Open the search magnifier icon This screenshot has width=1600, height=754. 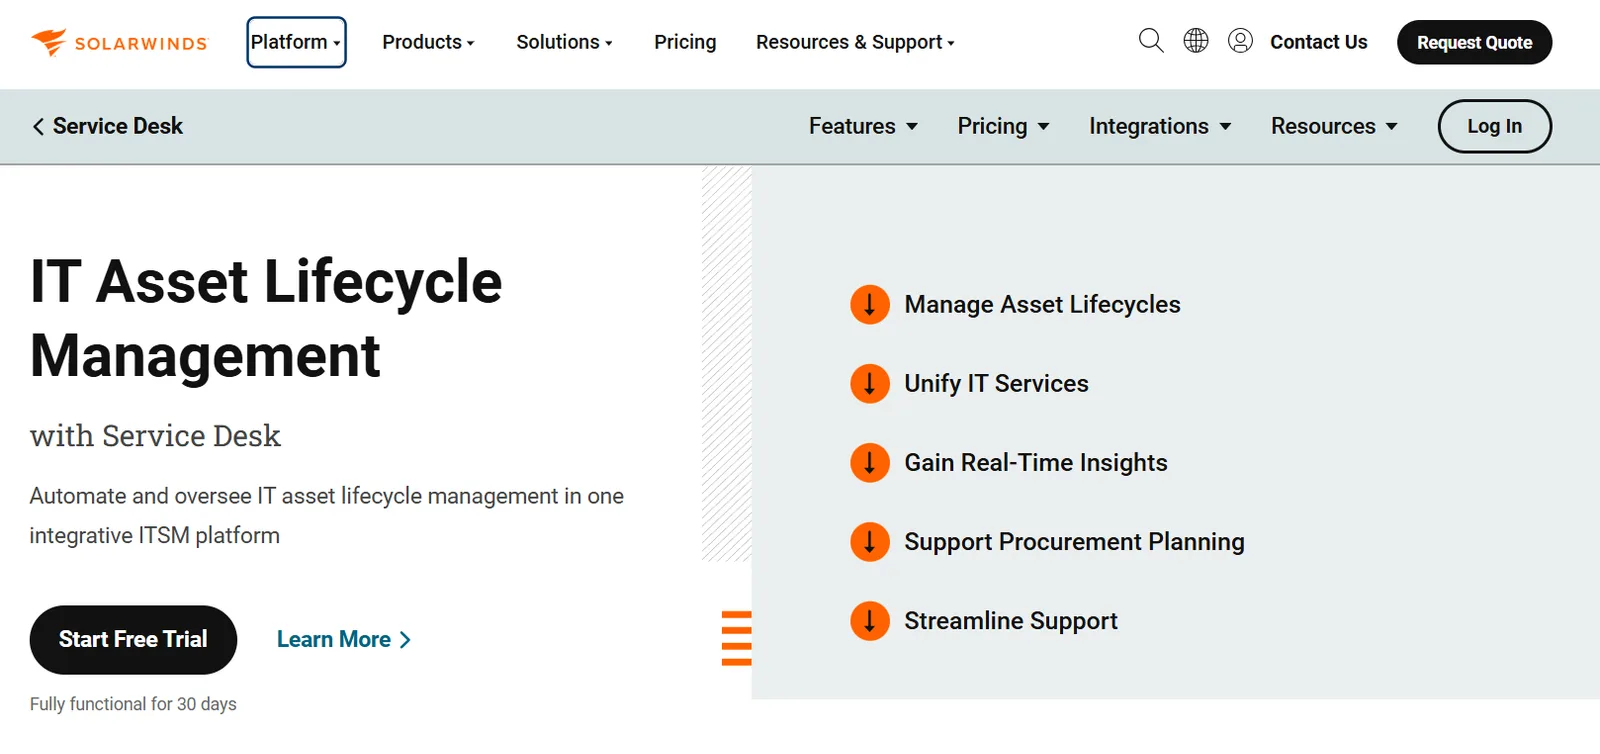coord(1151,41)
